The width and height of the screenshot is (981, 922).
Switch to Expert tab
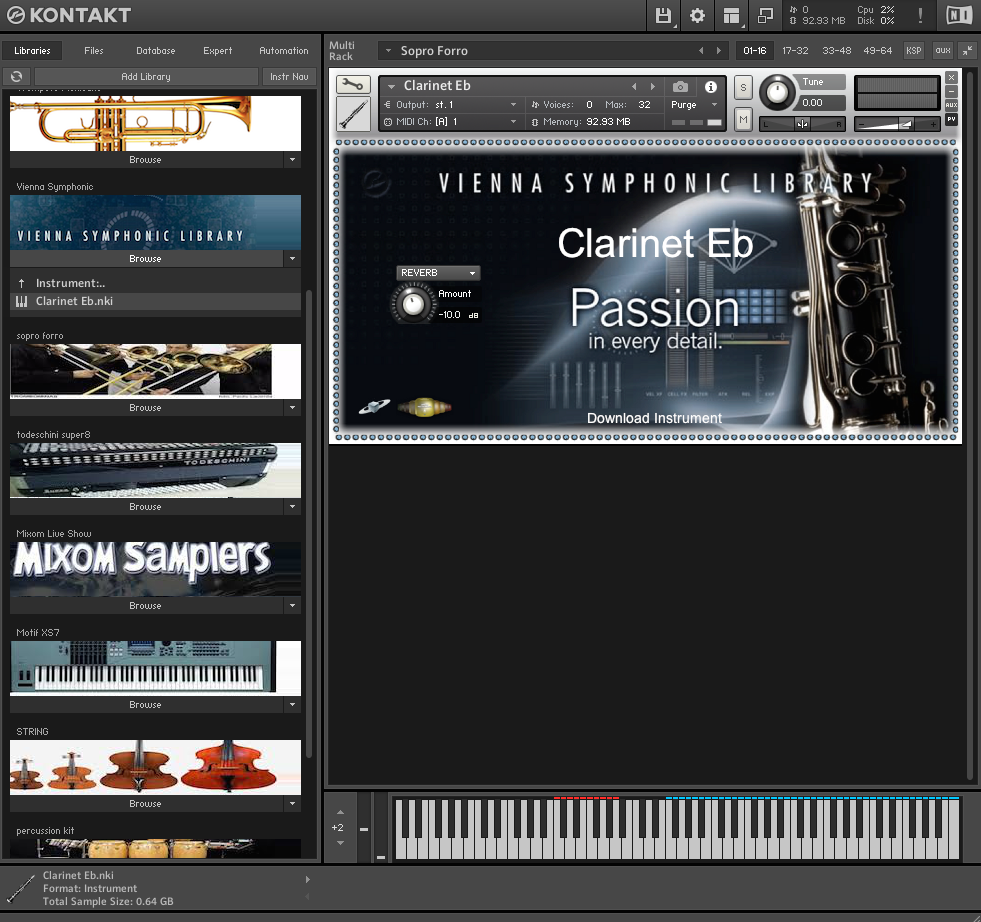[x=218, y=51]
